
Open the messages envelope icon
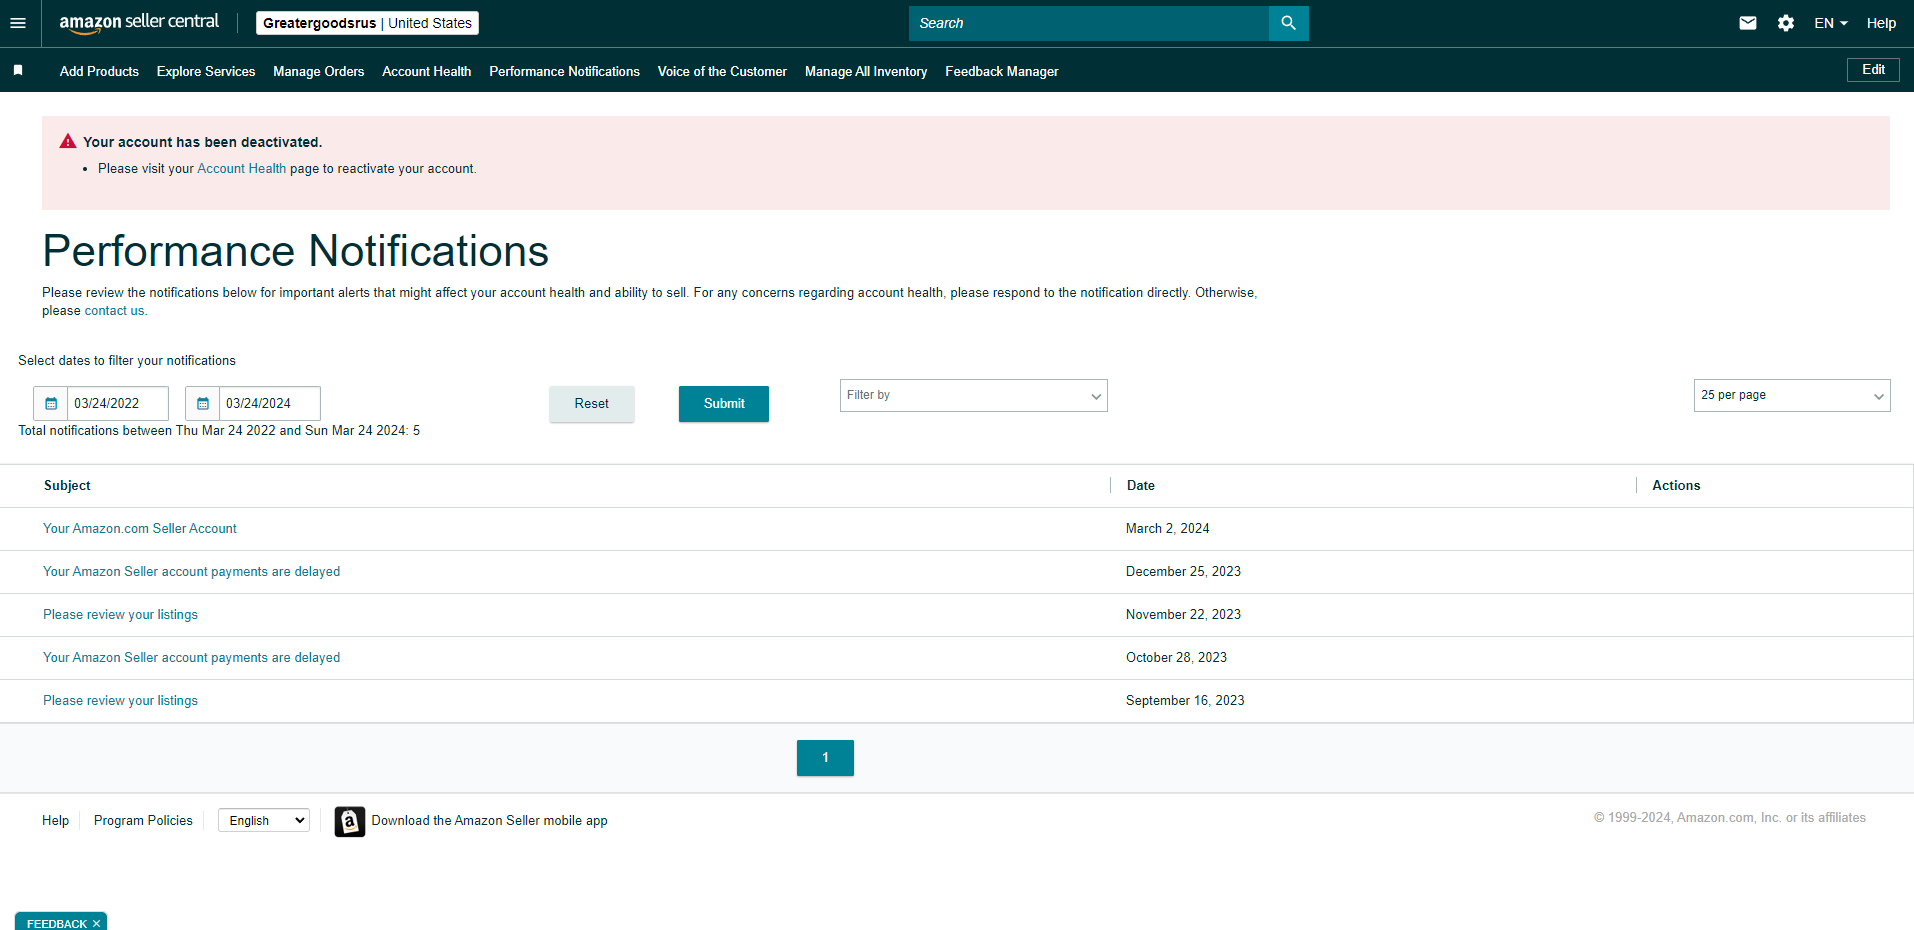[x=1747, y=23]
